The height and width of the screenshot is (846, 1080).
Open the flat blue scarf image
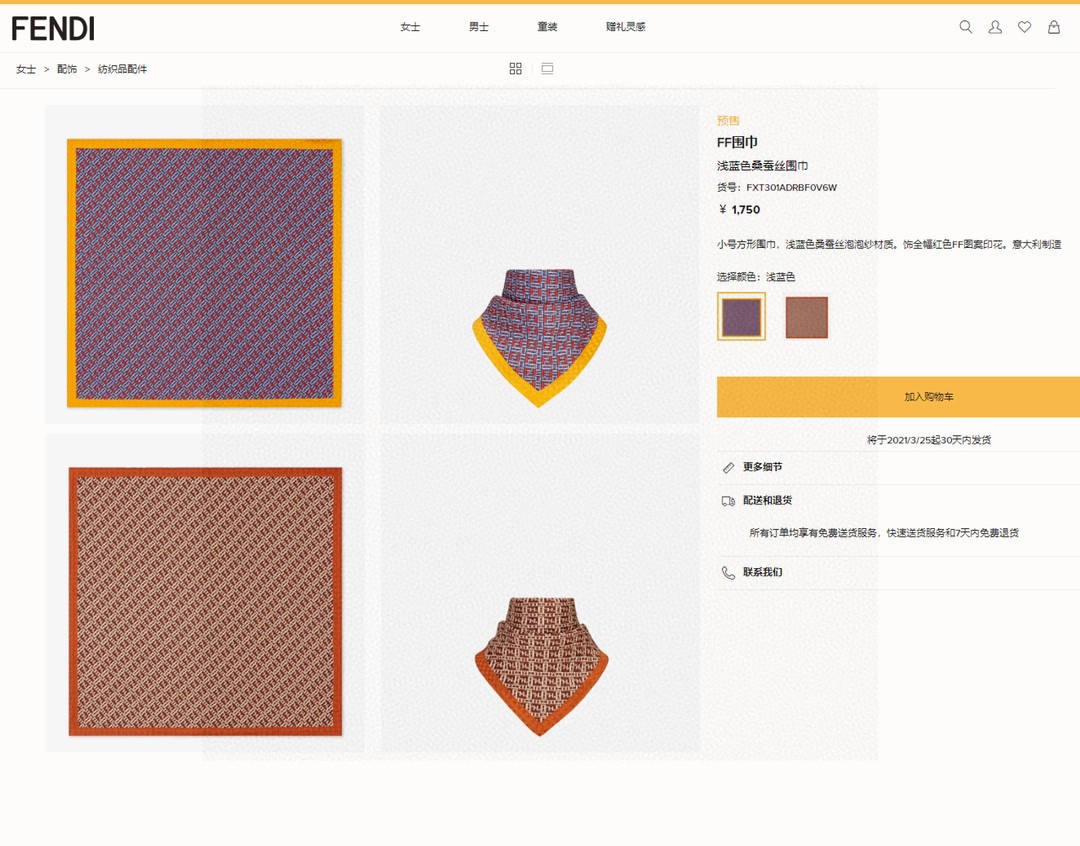204,273
